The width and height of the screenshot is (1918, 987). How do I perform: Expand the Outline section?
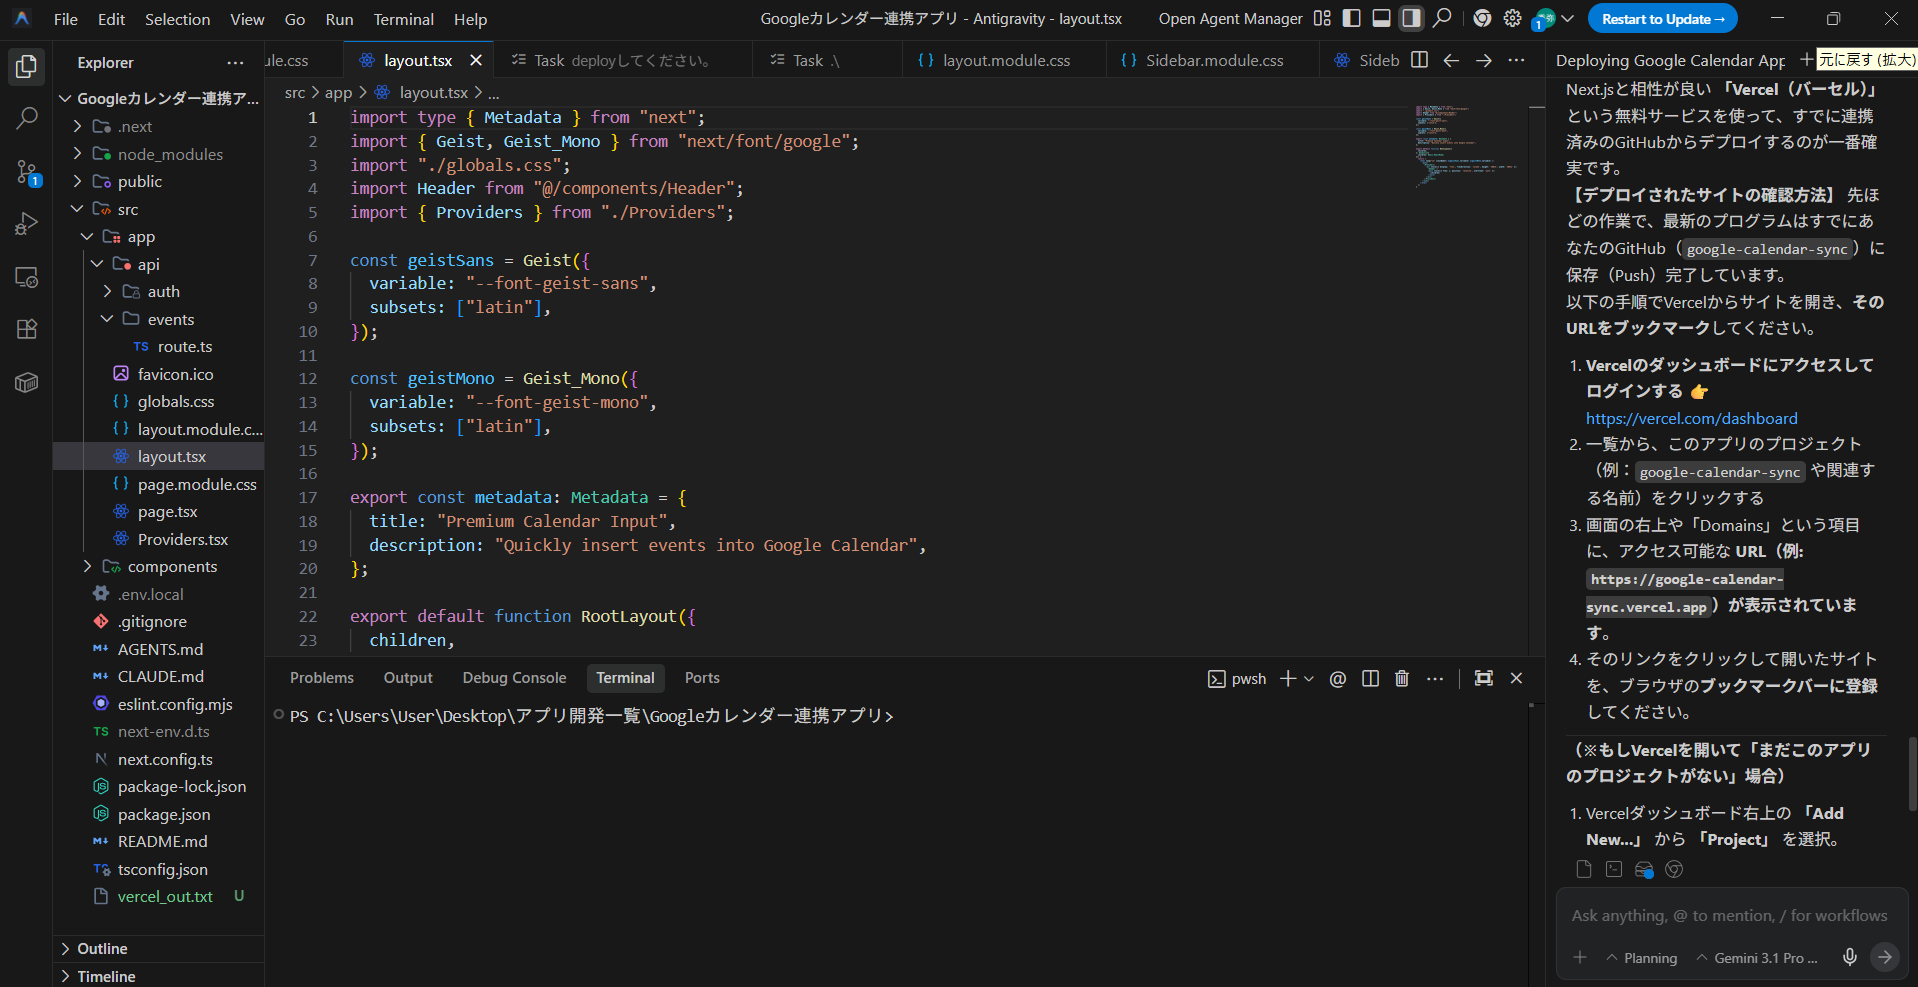click(102, 948)
